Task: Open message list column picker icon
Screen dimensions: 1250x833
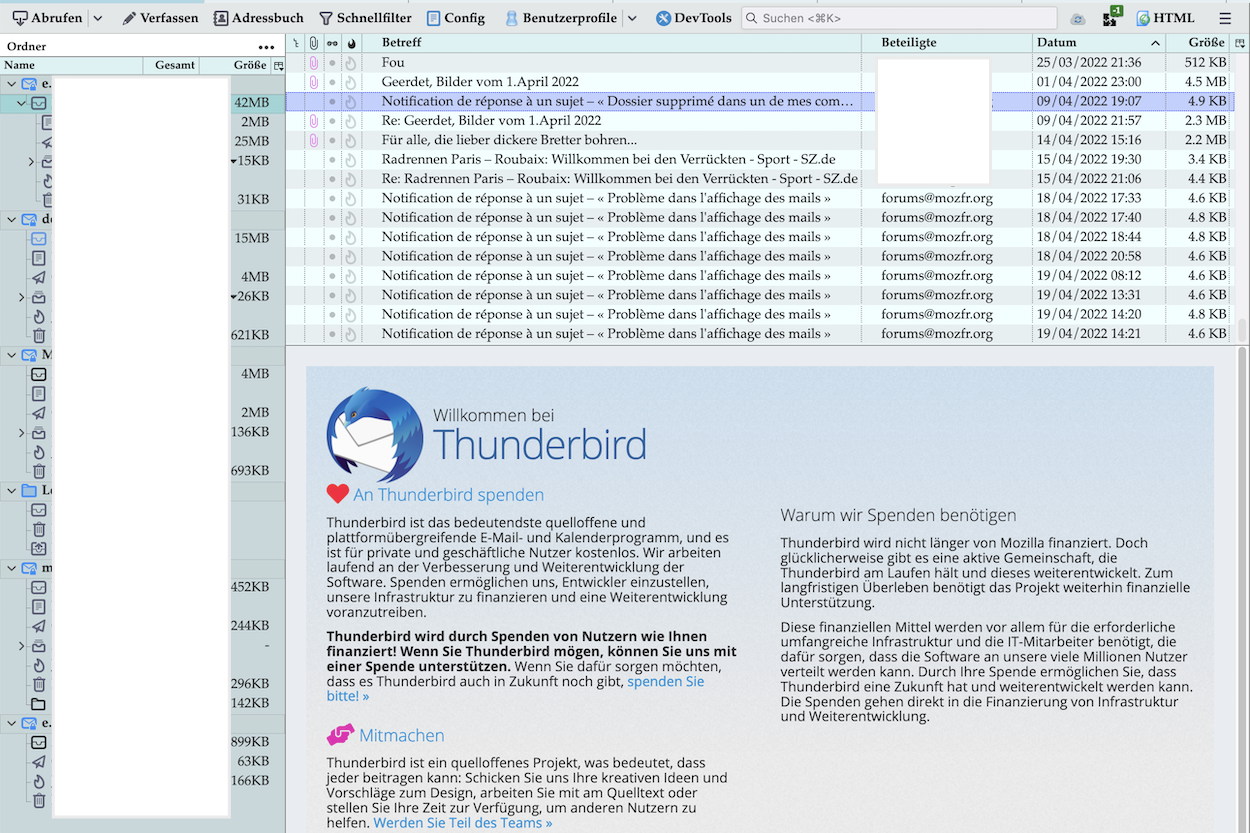Action: click(x=1241, y=43)
